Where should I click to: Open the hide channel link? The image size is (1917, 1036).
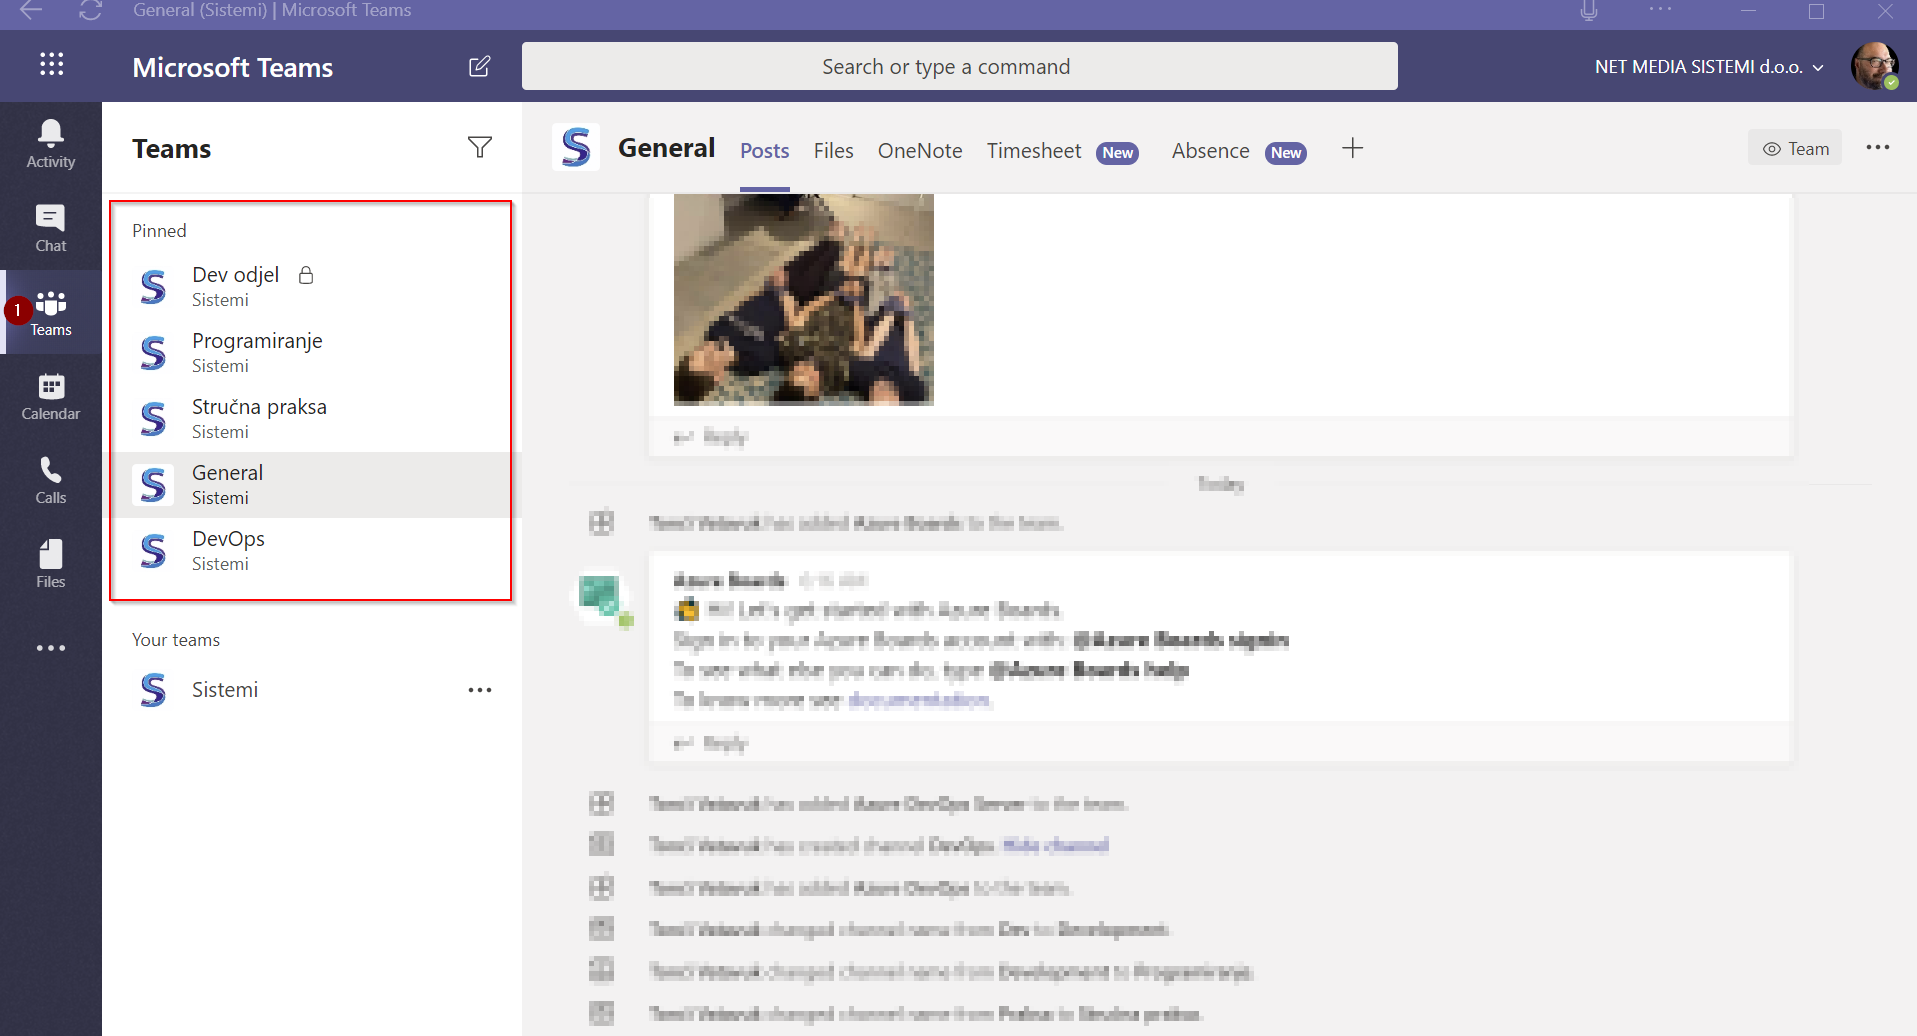point(1055,846)
